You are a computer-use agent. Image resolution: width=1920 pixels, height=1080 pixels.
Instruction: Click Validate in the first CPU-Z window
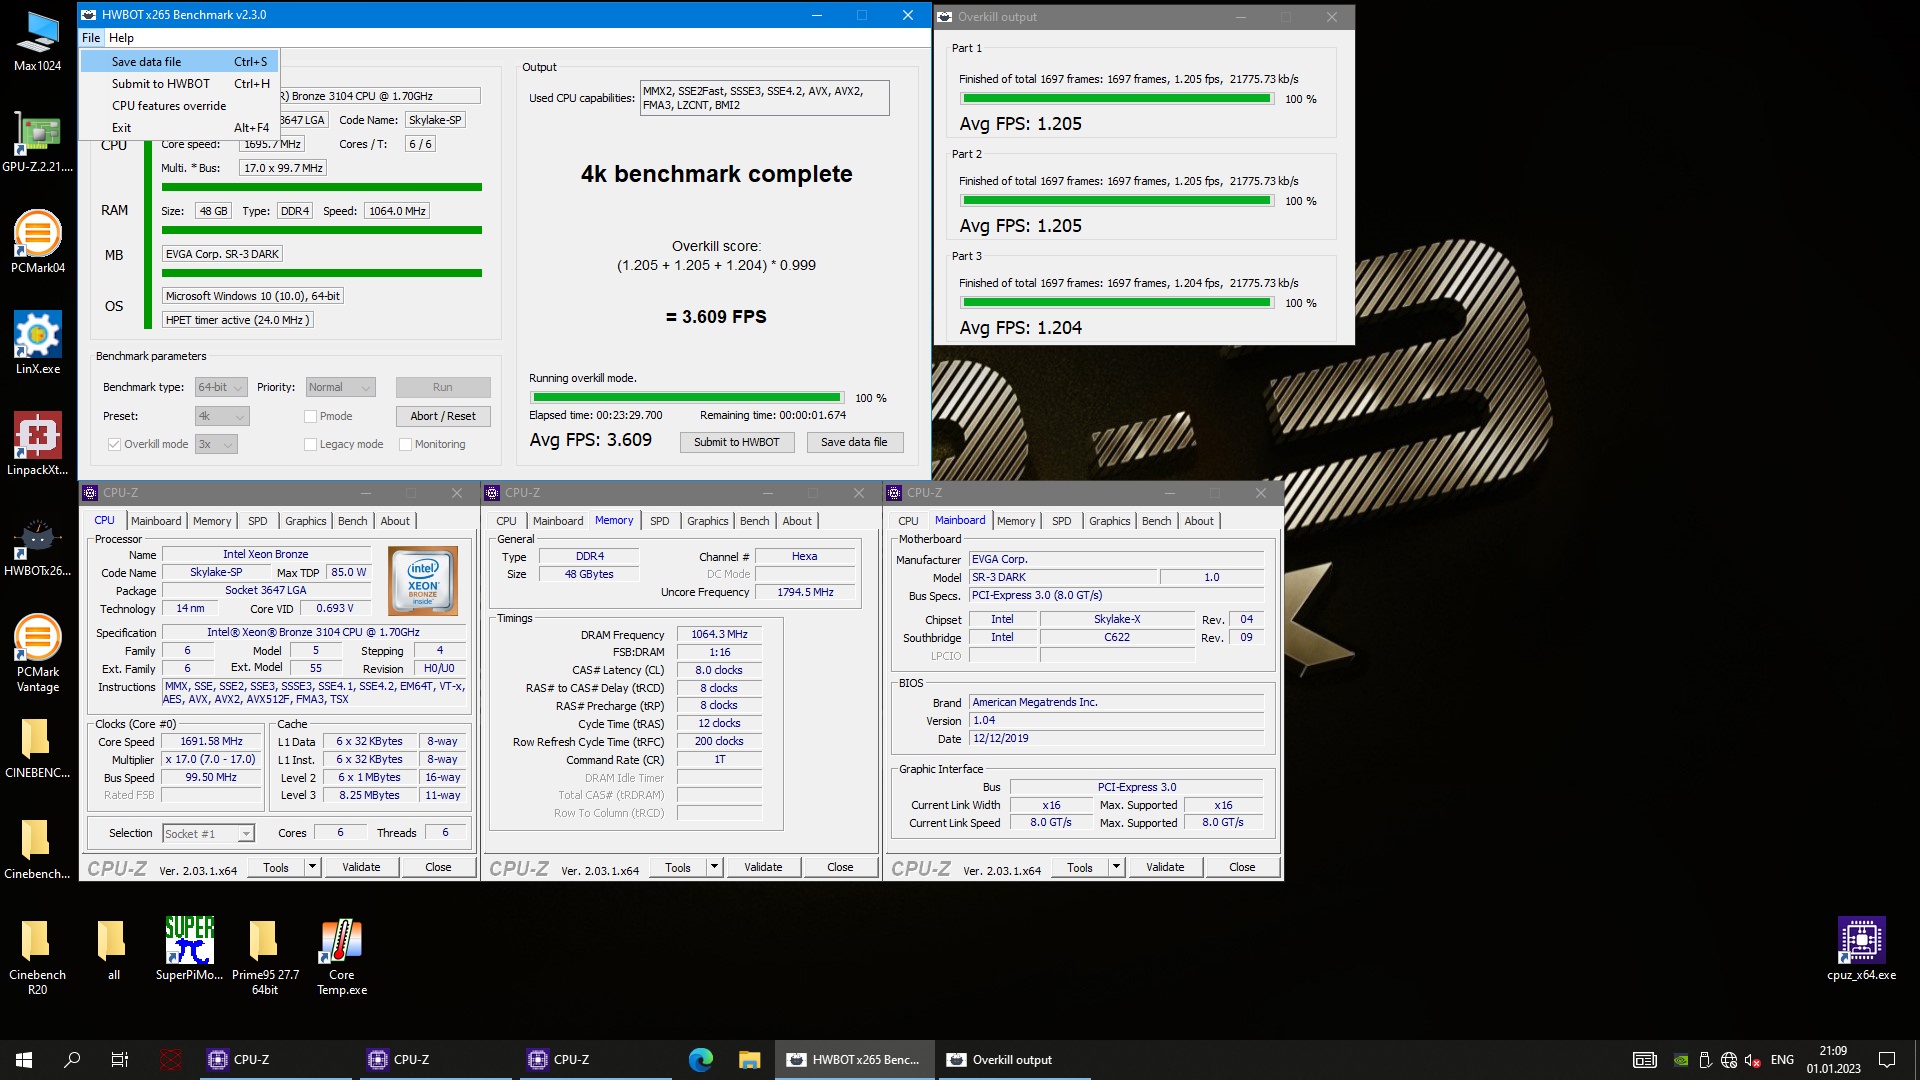361,867
